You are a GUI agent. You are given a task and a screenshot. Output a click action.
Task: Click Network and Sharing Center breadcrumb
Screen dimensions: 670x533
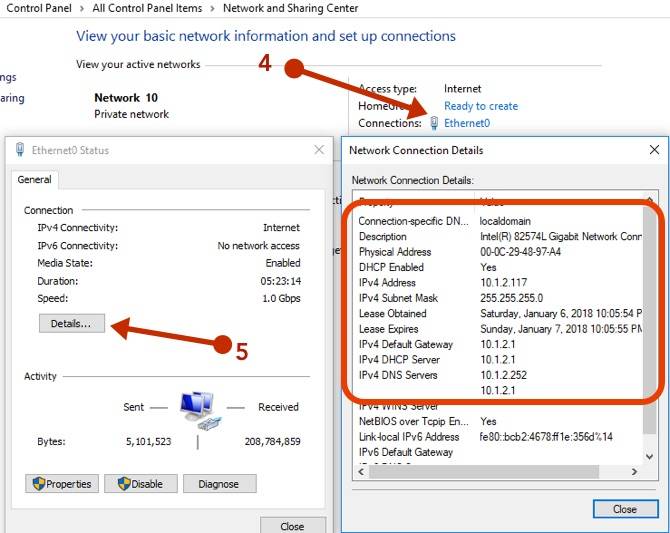click(291, 8)
